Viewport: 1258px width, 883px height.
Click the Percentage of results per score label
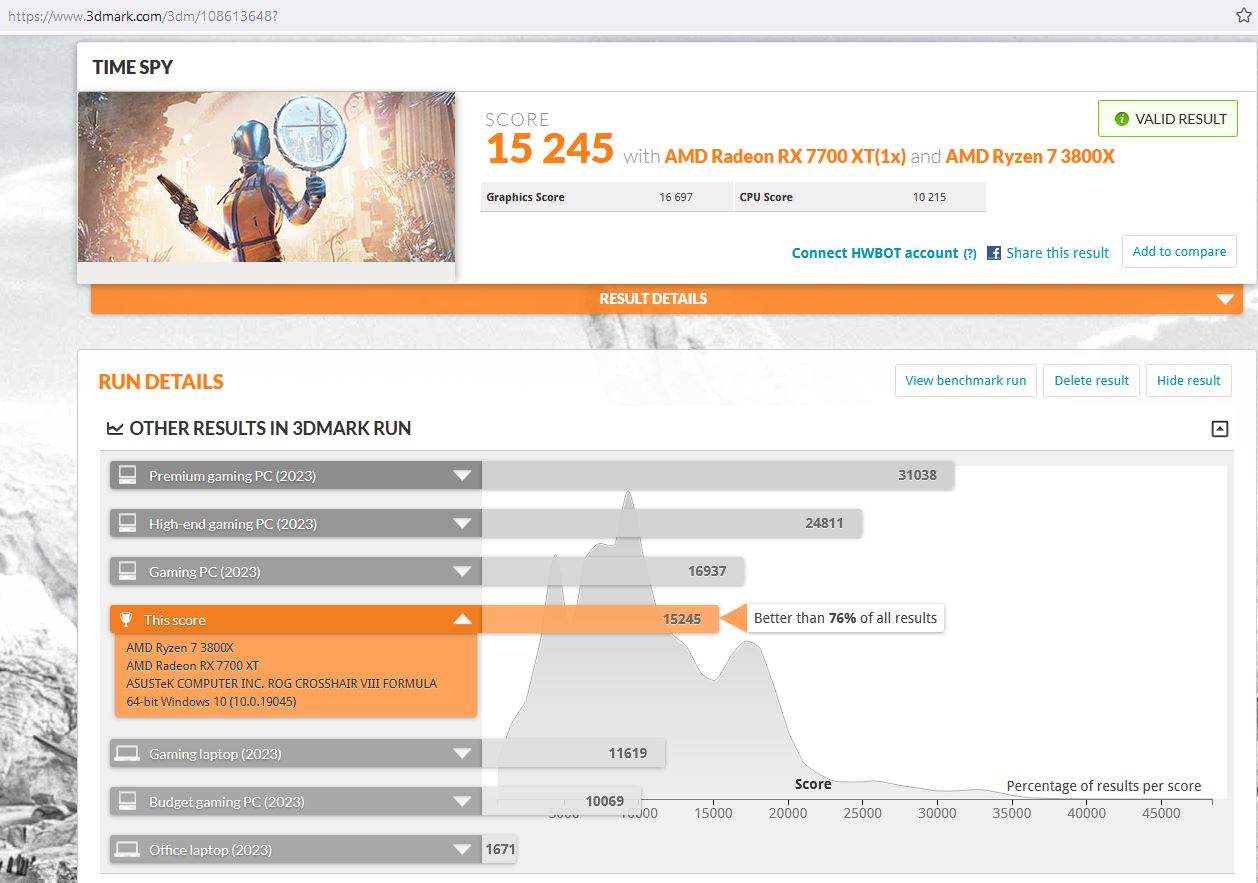[x=1104, y=786]
